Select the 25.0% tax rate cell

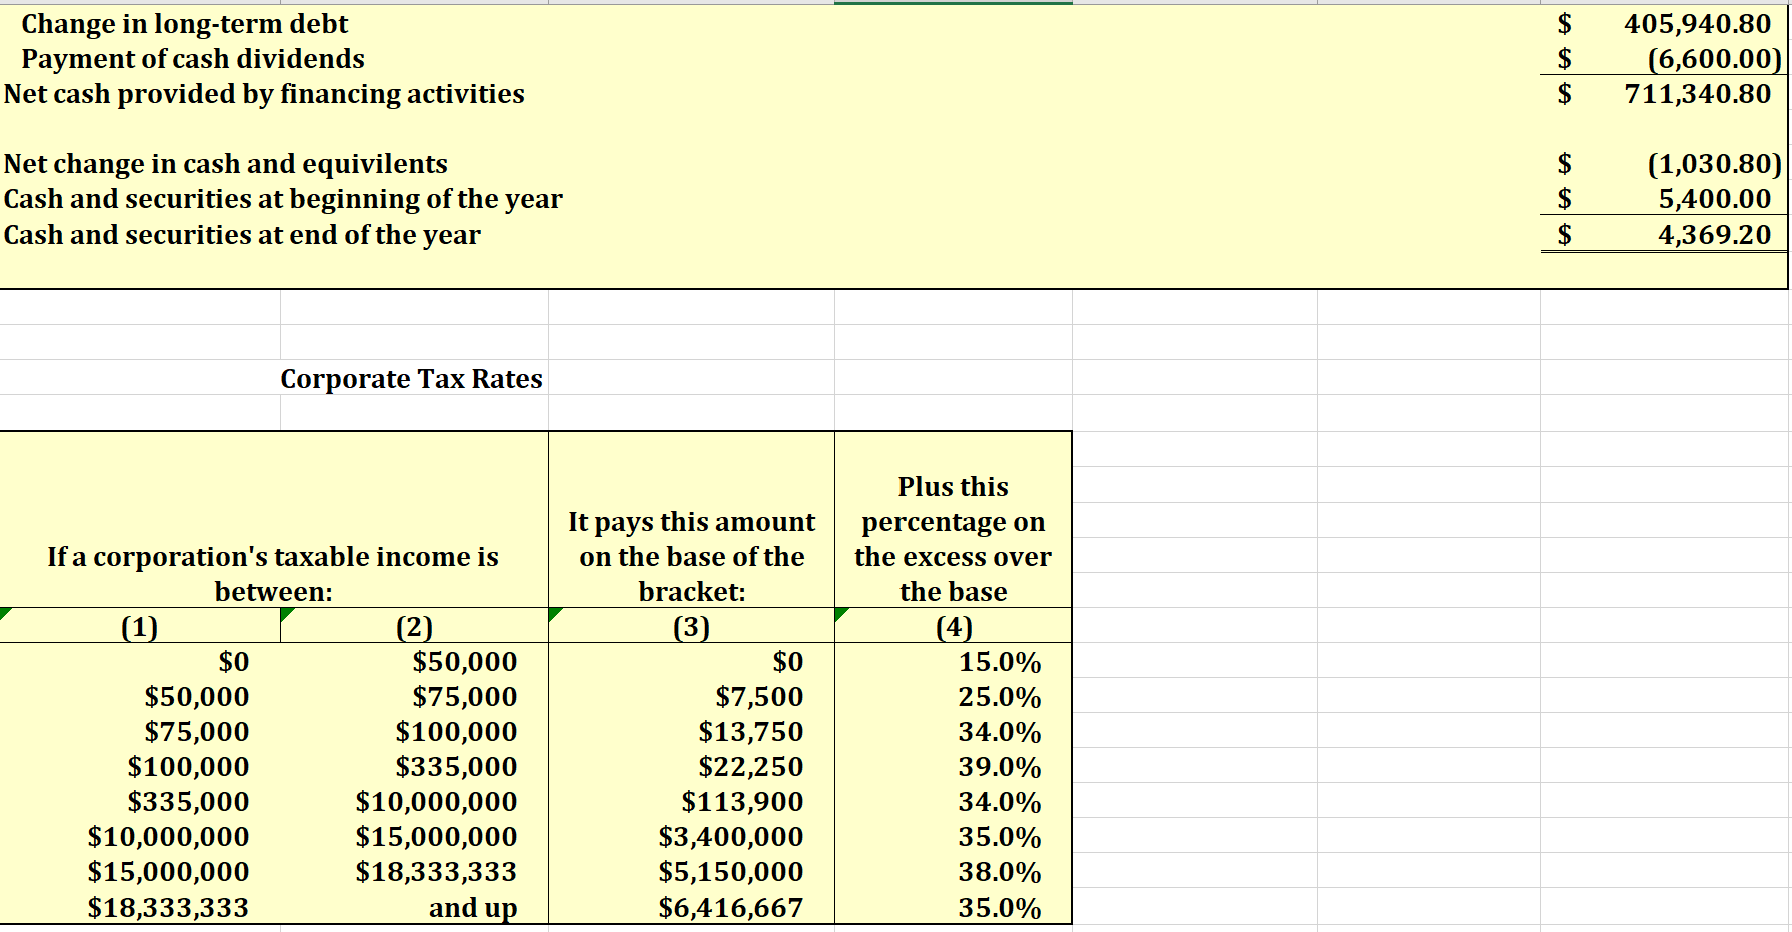tap(1000, 697)
